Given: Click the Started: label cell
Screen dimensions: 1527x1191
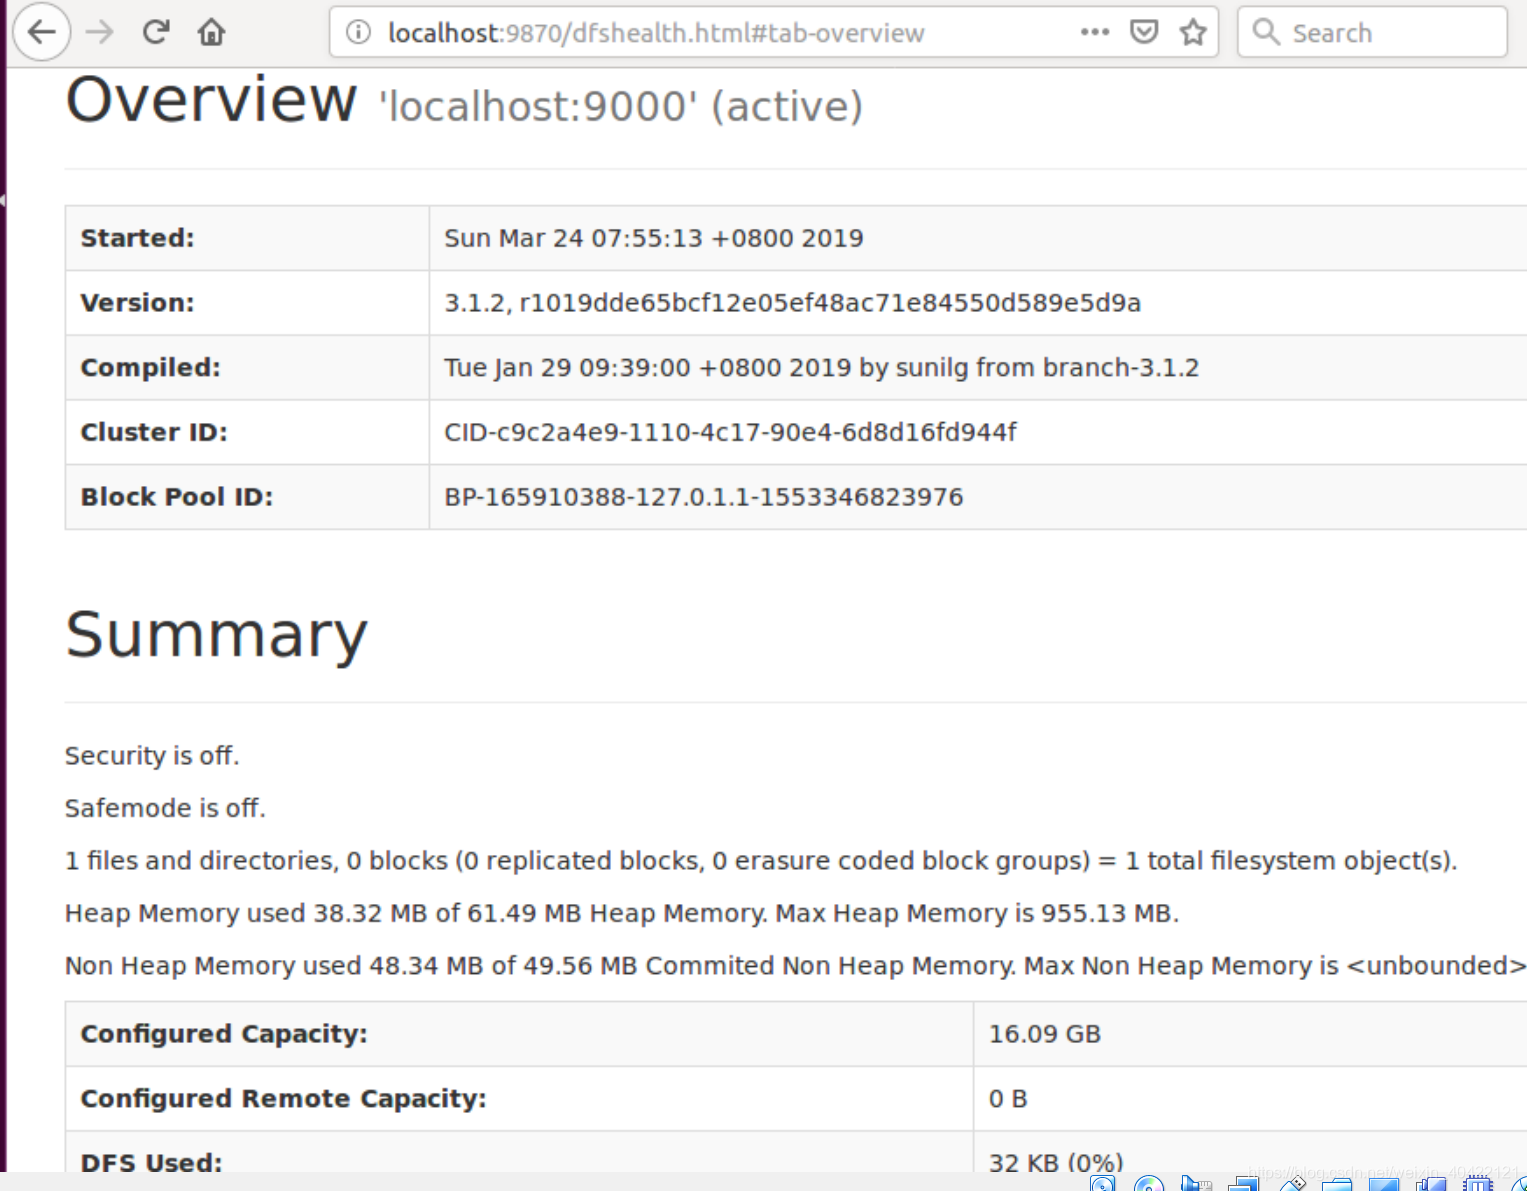Looking at the screenshot, I should (x=247, y=238).
